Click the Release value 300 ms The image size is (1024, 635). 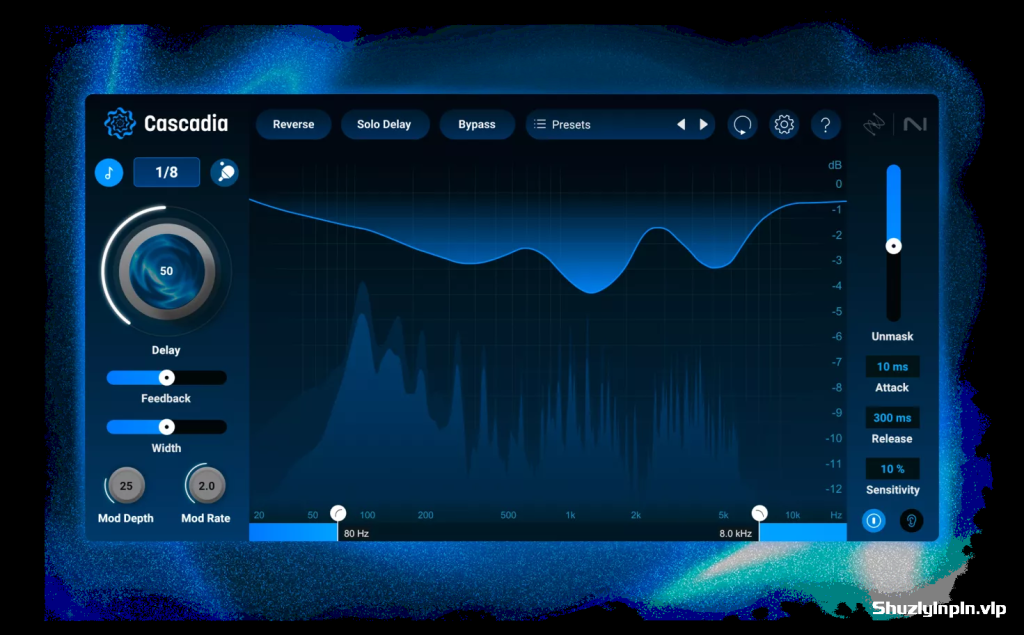pos(892,417)
